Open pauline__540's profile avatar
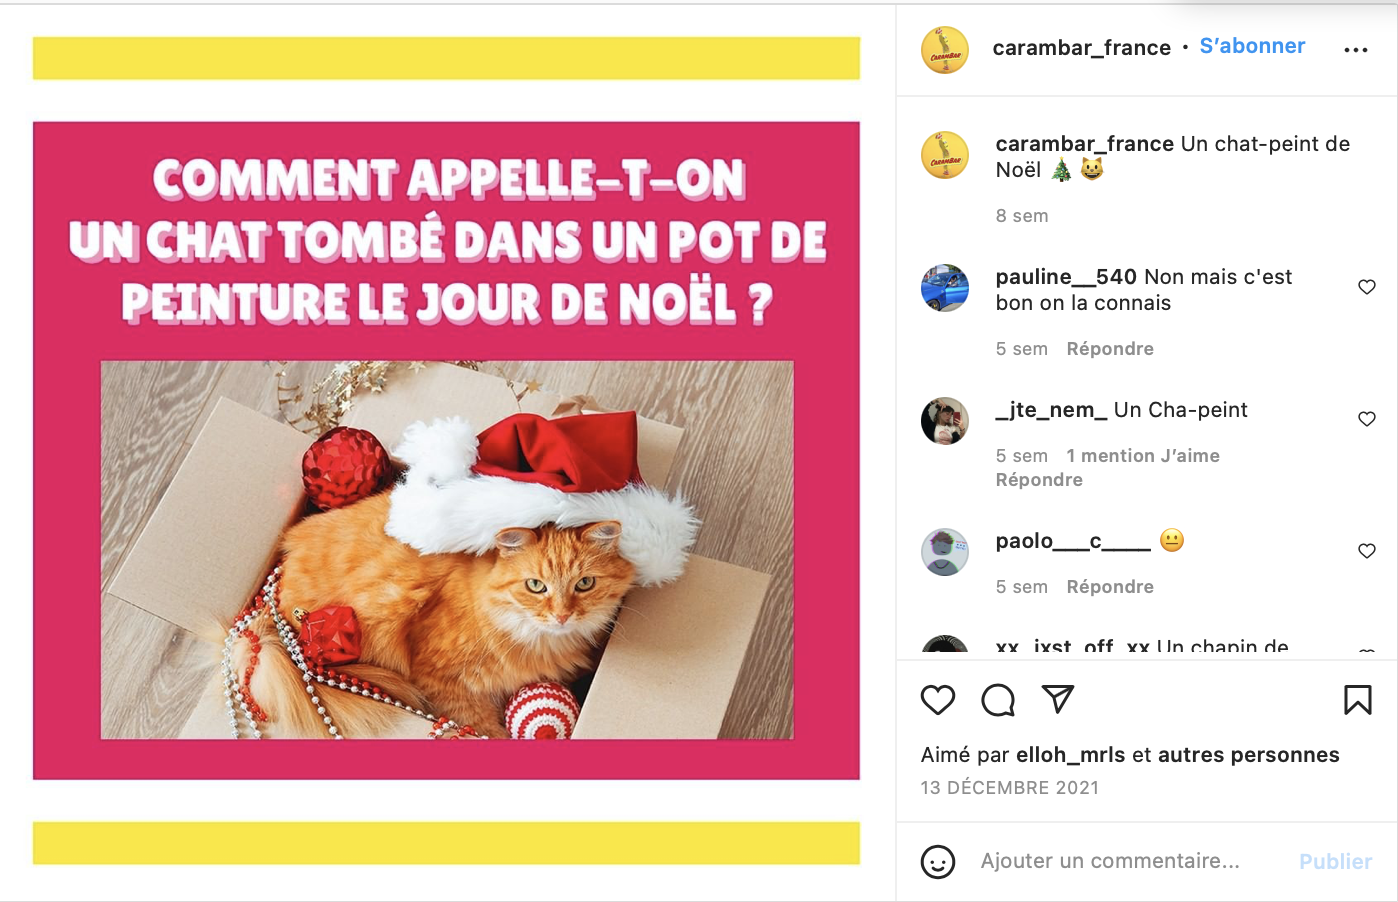Viewport: 1398px width, 902px height. point(945,288)
